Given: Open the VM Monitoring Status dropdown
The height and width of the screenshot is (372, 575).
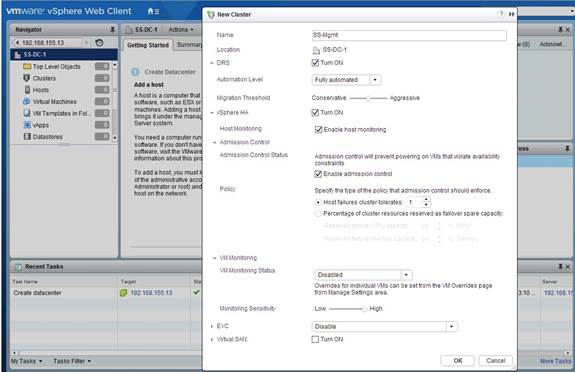Looking at the screenshot, I should (363, 275).
